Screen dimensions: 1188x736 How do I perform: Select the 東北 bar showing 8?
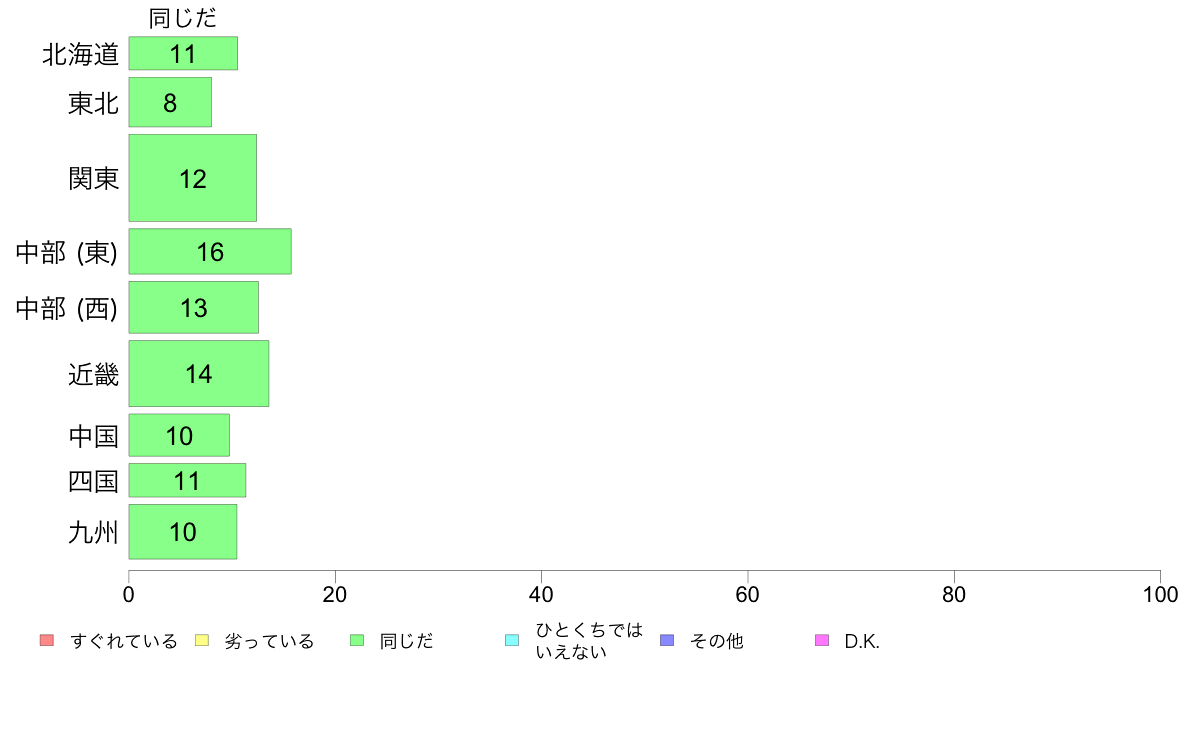170,102
